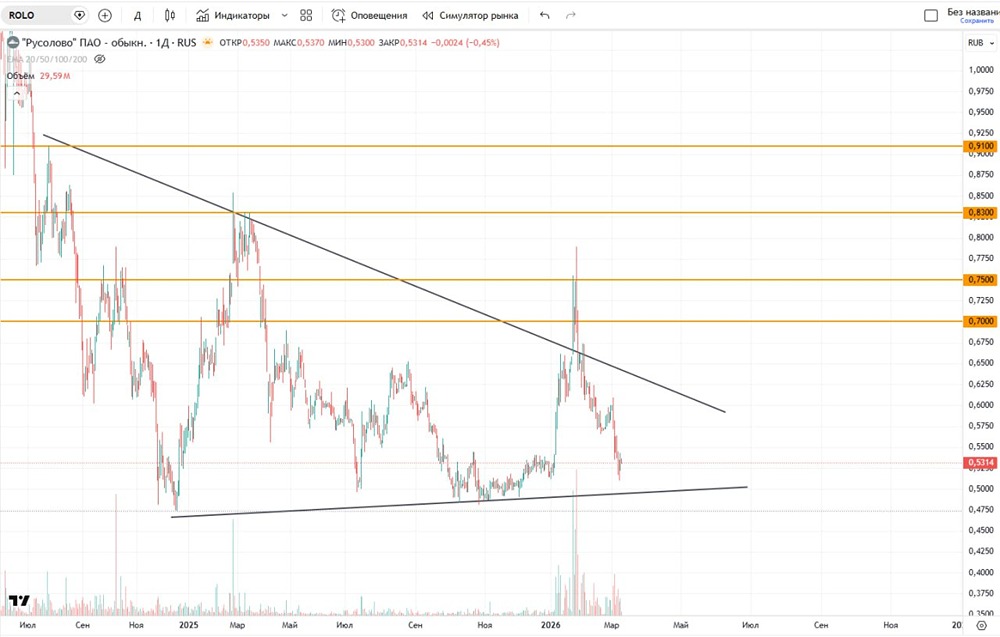Select the lower rising support trend line
This screenshot has height=637, width=1000.
click(459, 502)
